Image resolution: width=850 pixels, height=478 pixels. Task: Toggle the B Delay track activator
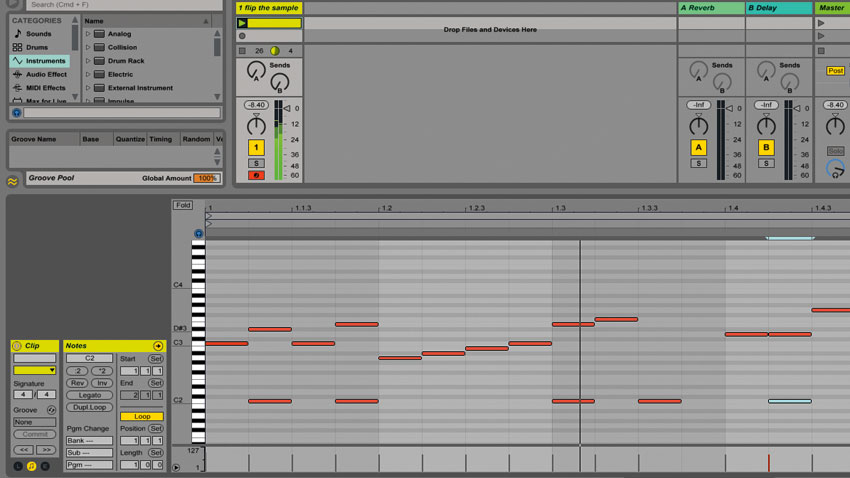pos(766,147)
